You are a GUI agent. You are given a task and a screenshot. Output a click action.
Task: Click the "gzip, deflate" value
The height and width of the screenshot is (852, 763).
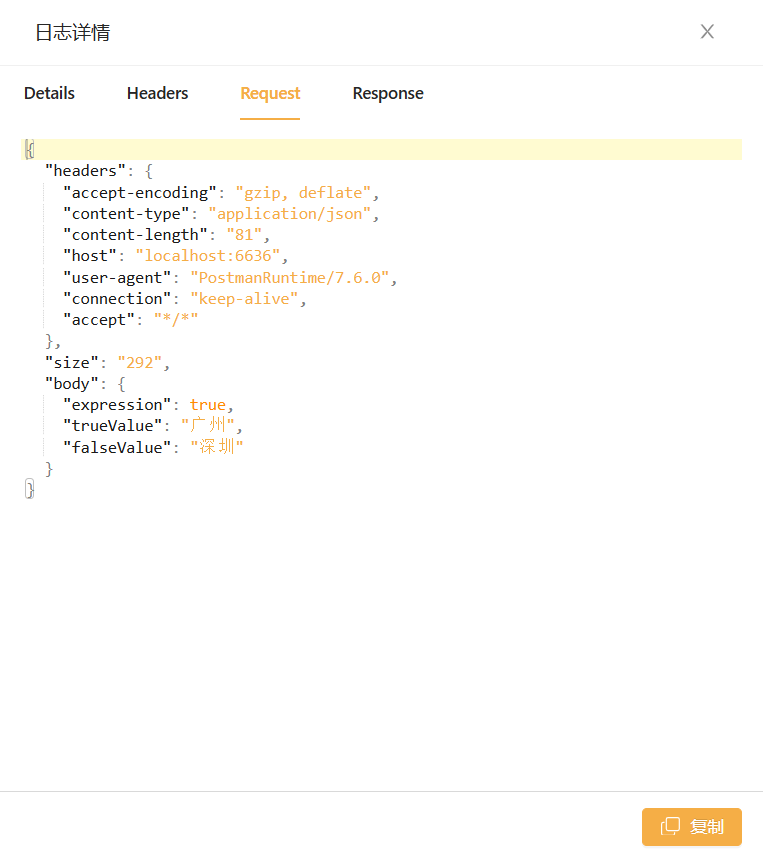(303, 193)
